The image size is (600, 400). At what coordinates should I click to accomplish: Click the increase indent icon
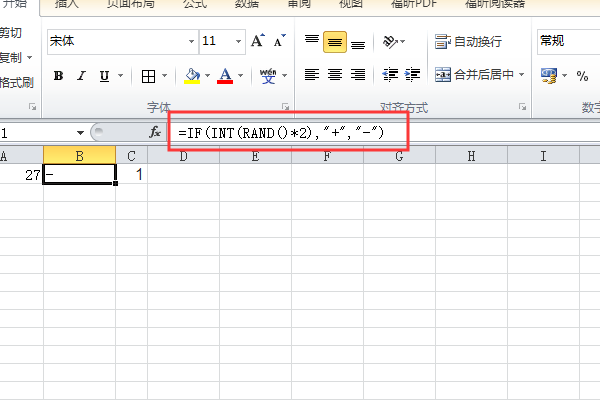pos(412,75)
